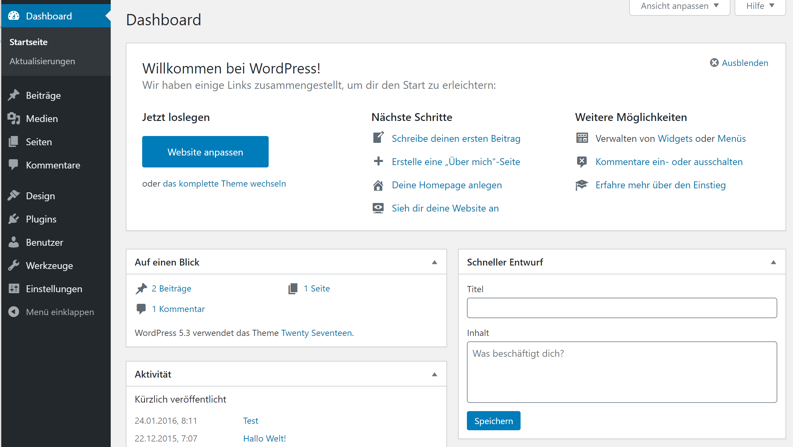Click the Werkzeuge wrench icon
Image resolution: width=793 pixels, height=447 pixels.
[14, 265]
